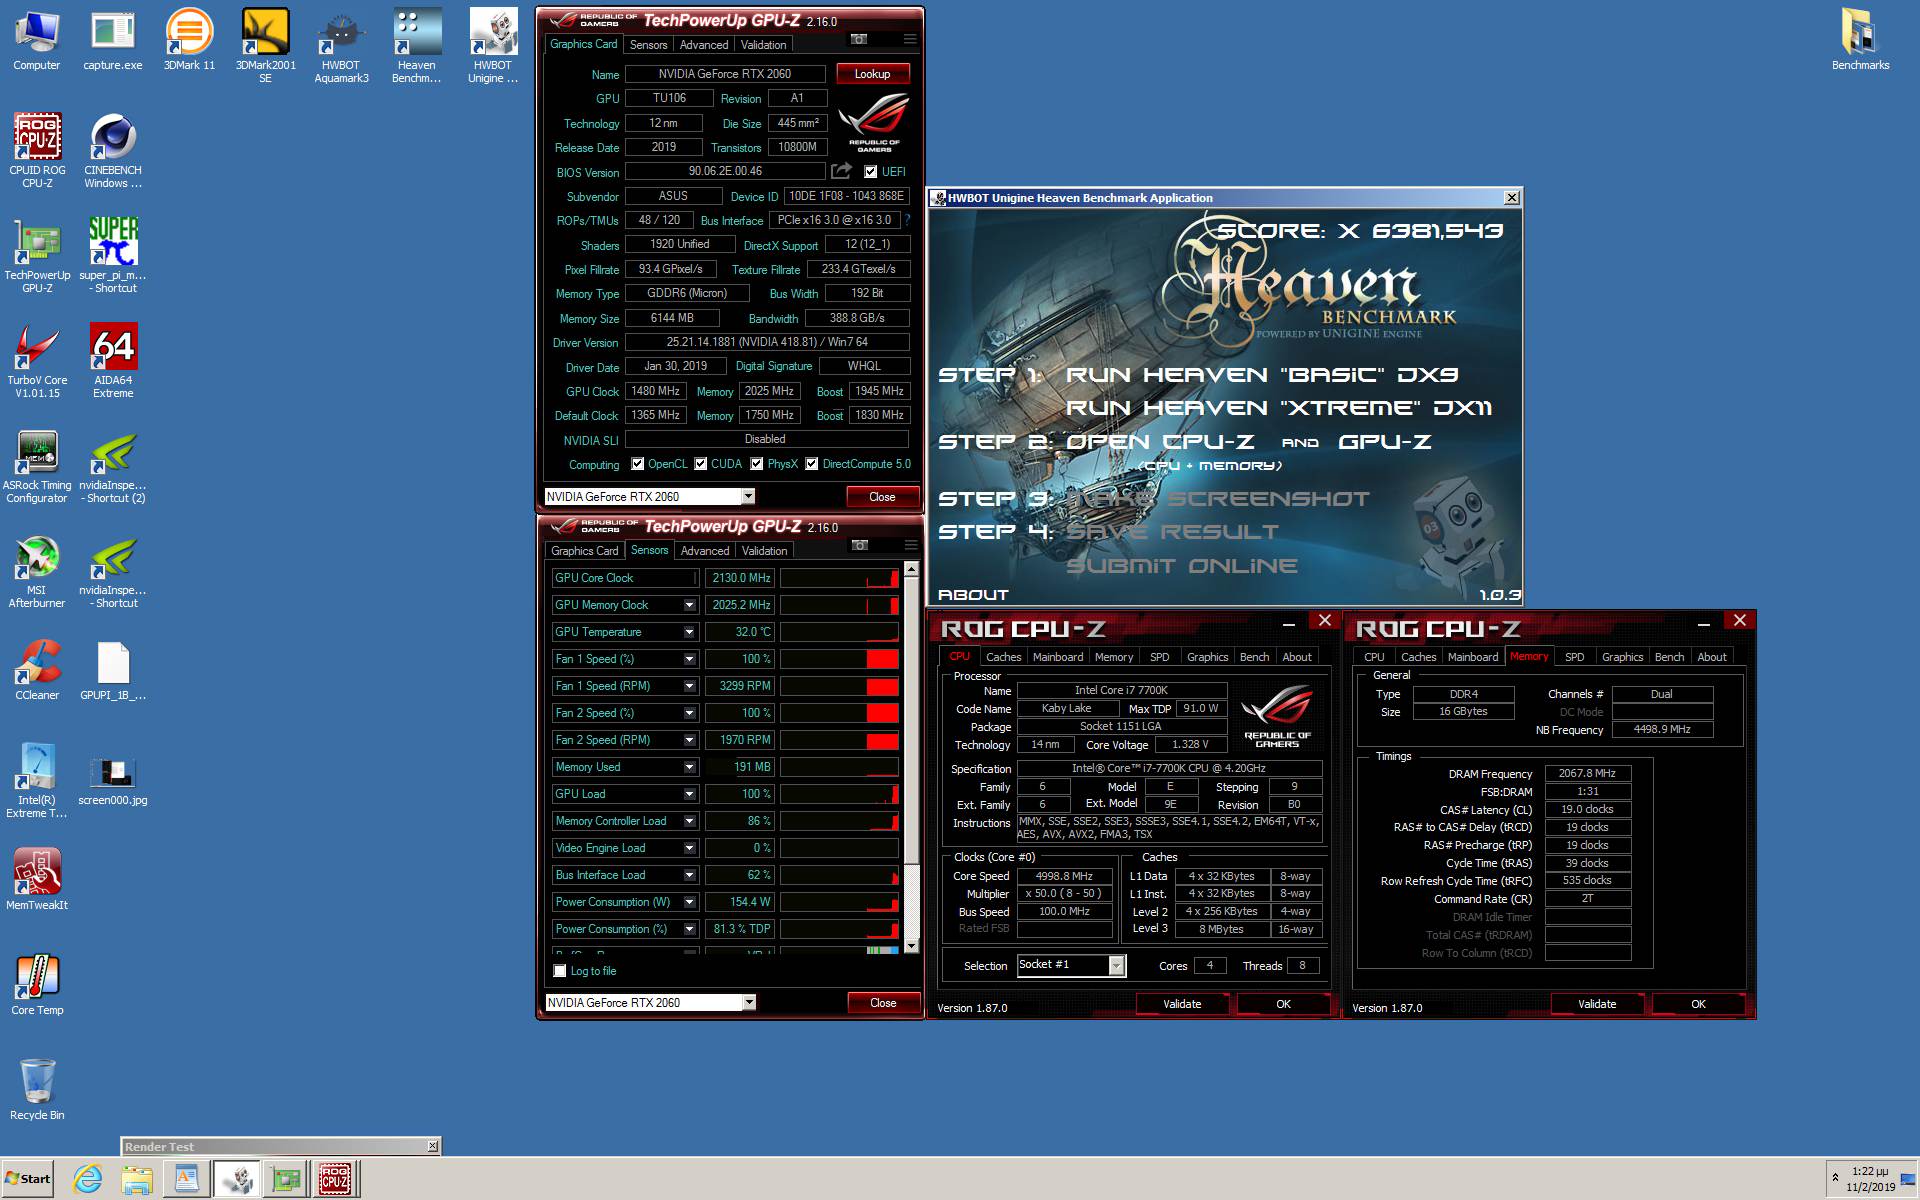Open Mainboard tab in left CPU-Z

coord(1058,657)
